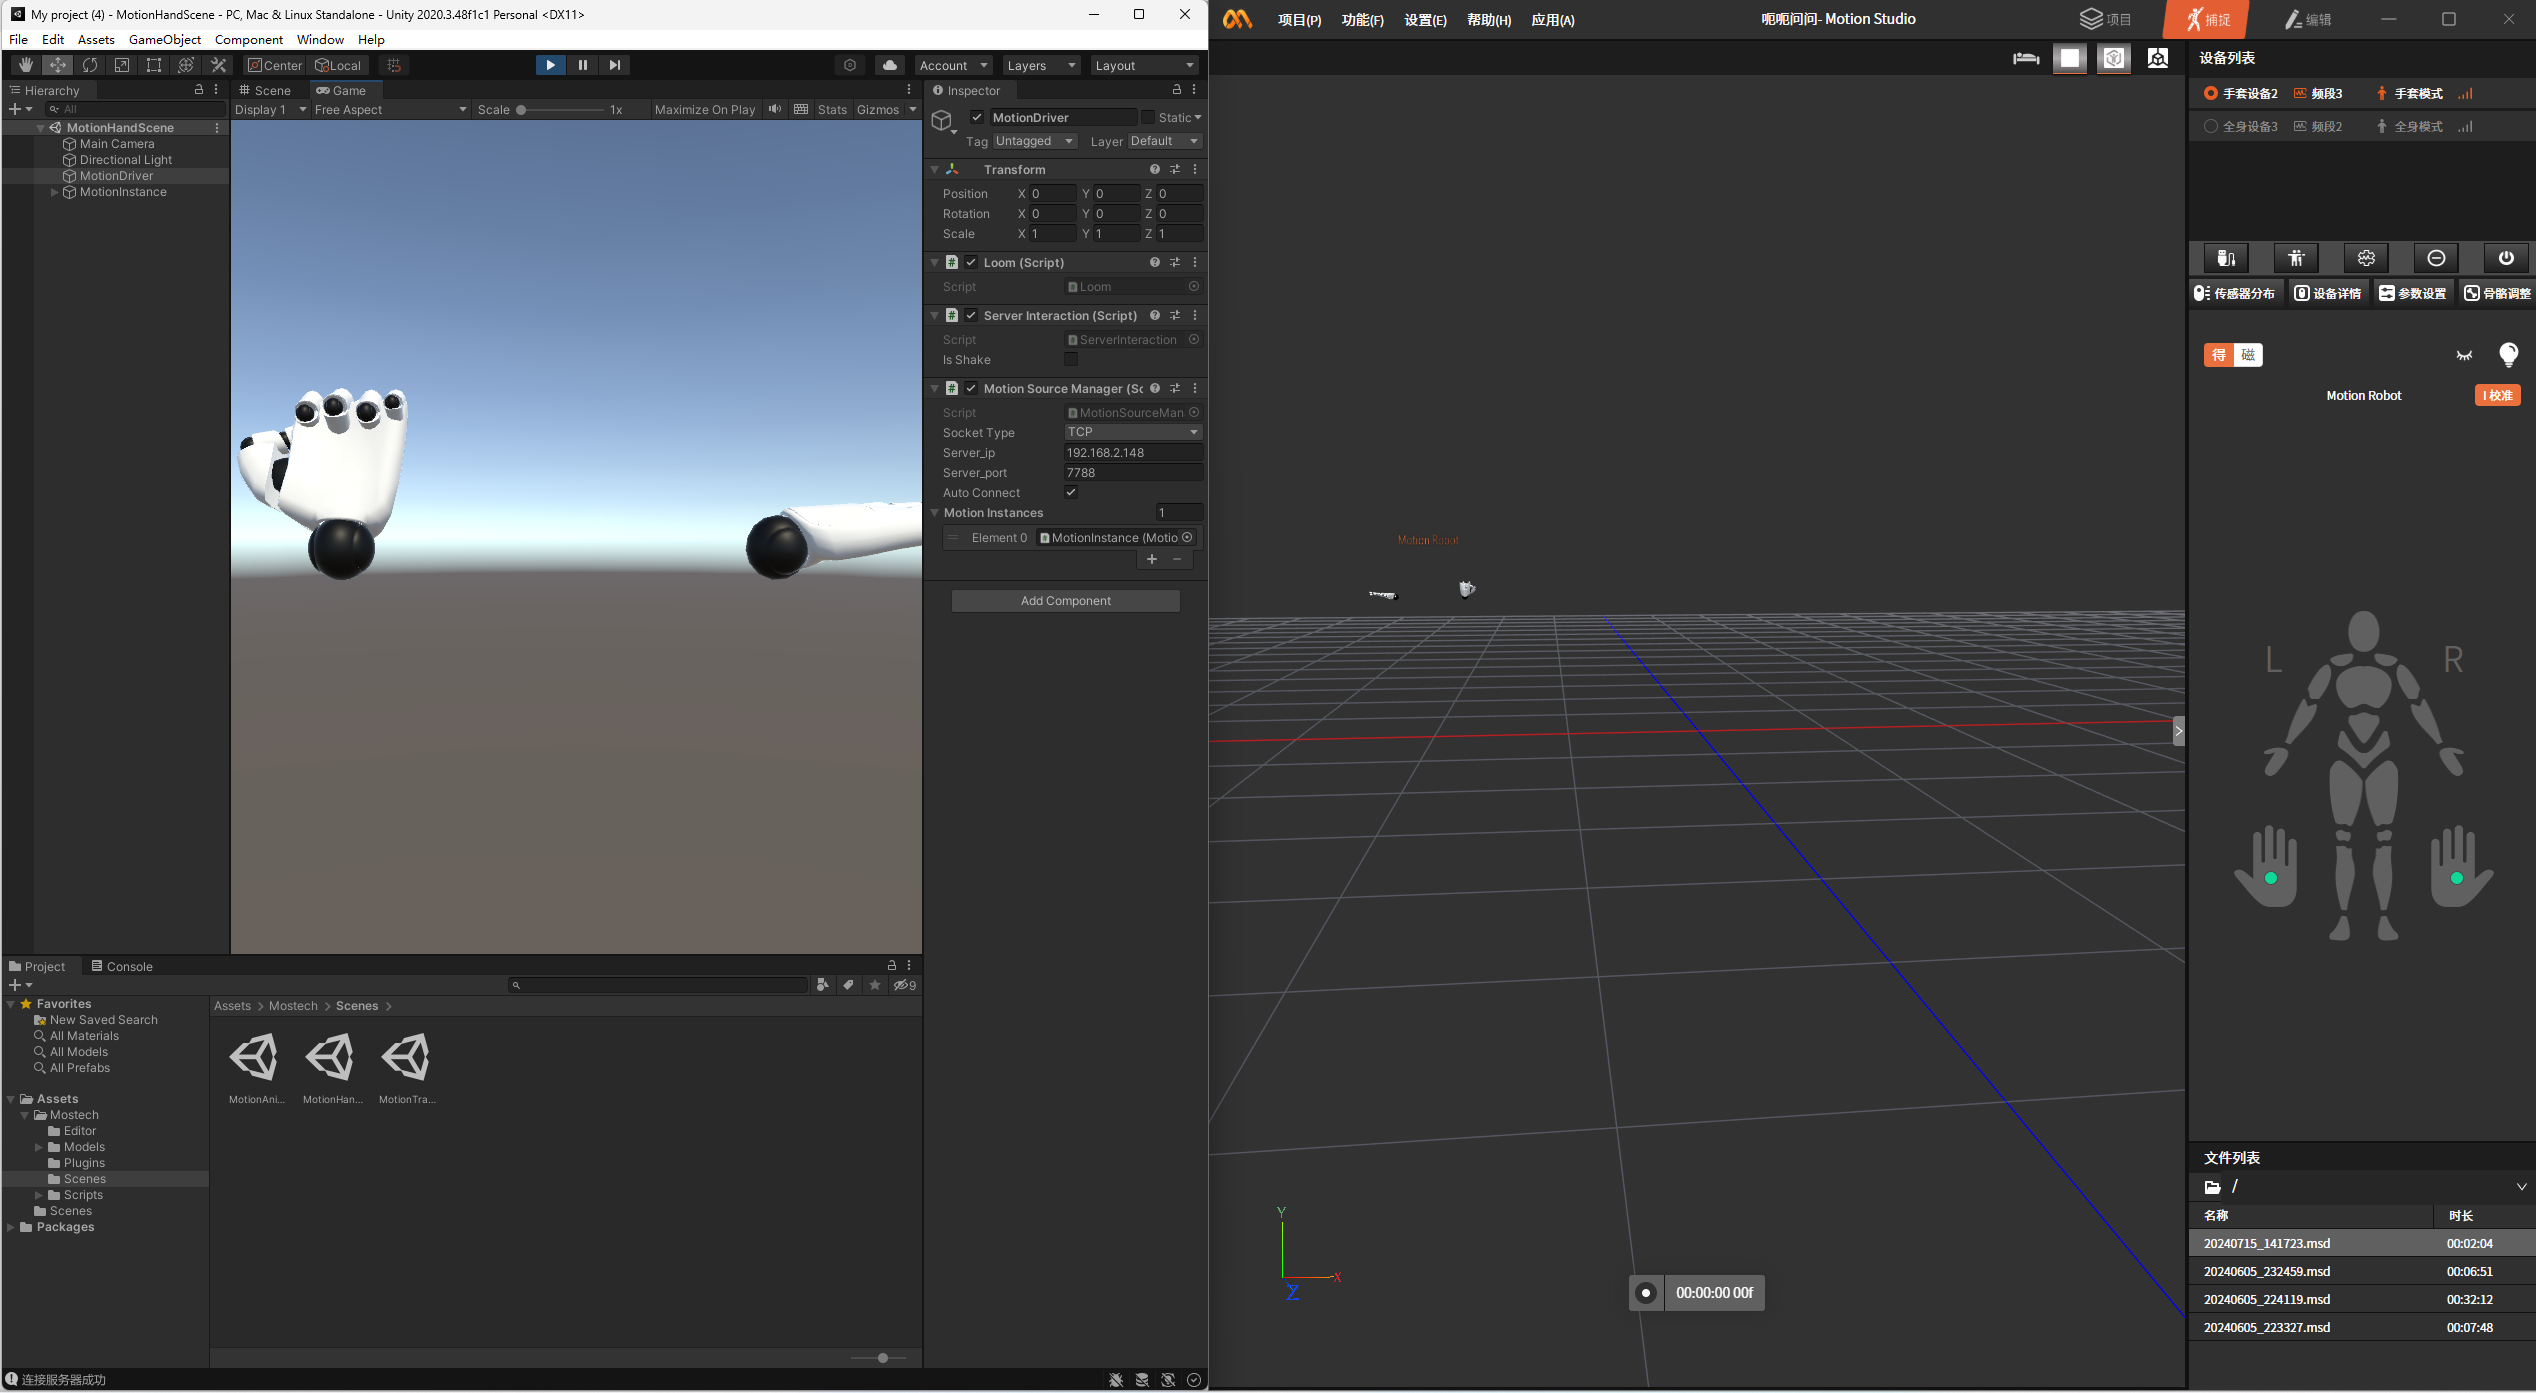This screenshot has width=2536, height=1393.
Task: Open the Unity cloud services icon
Action: tap(889, 65)
